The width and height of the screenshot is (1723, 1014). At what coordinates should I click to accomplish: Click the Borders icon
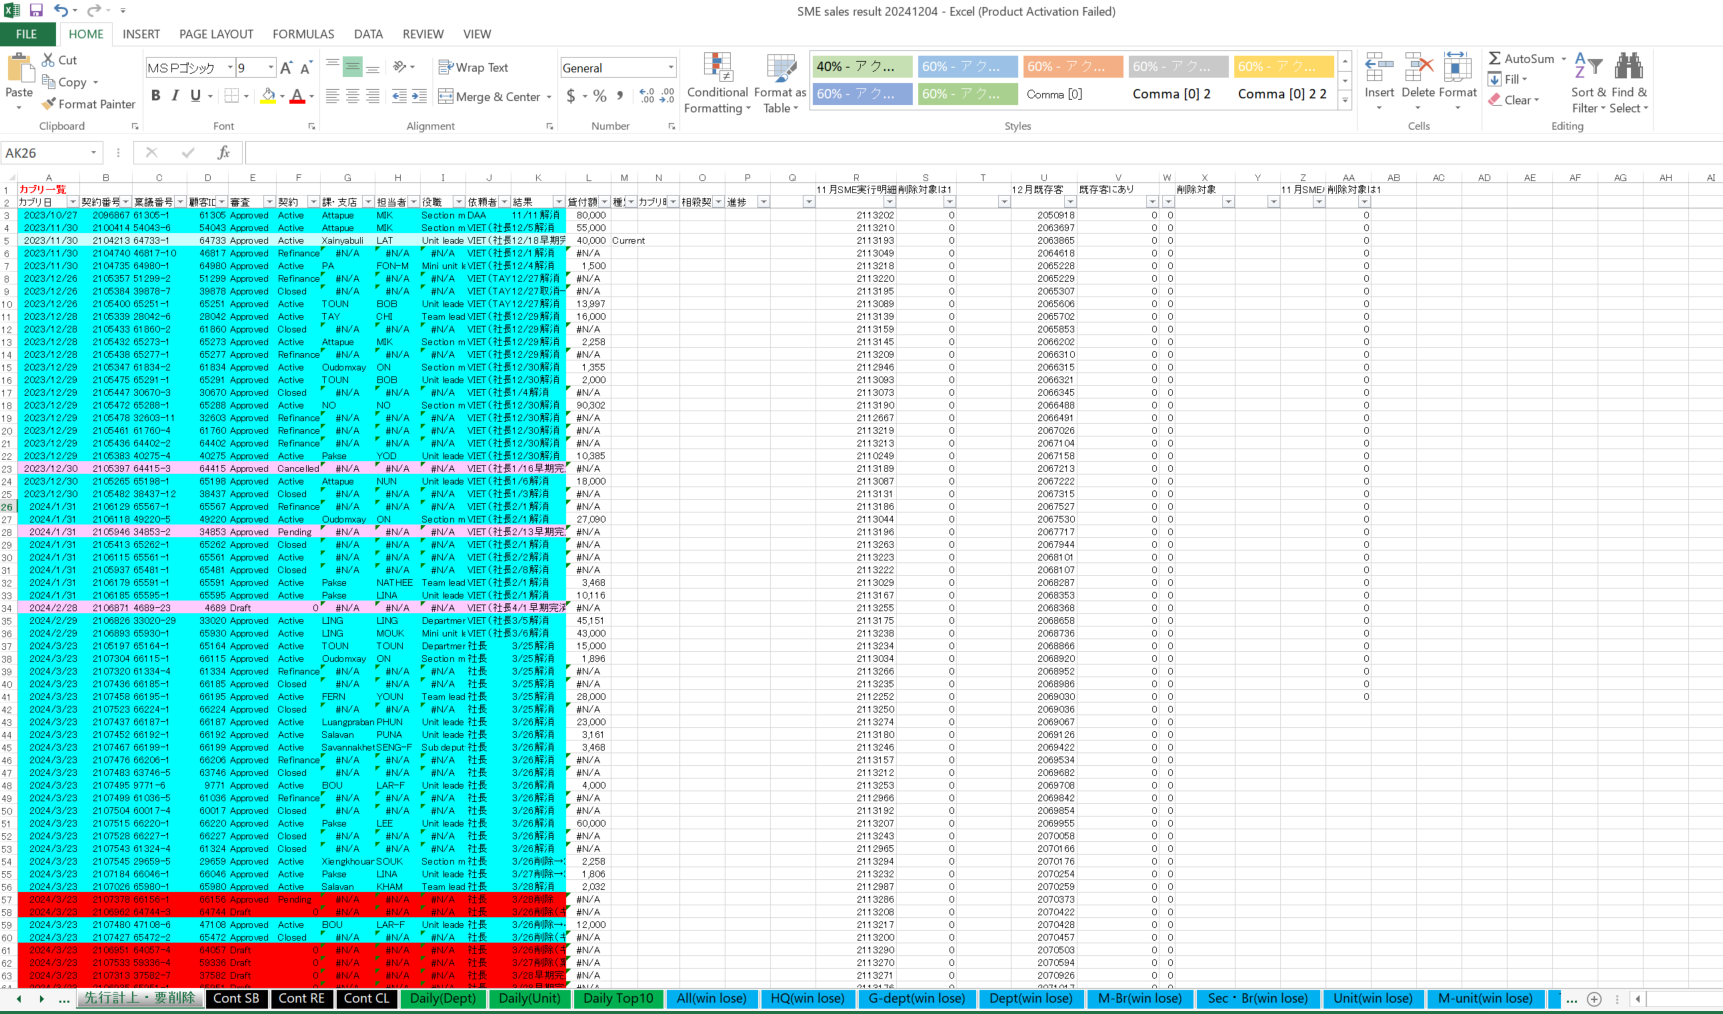pyautogui.click(x=232, y=96)
